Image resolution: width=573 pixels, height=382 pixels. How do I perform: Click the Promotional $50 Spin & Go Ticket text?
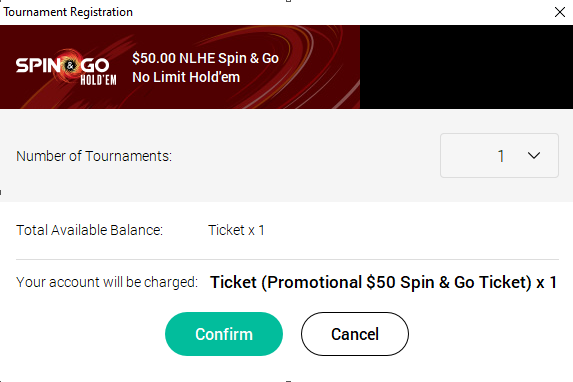coord(396,282)
